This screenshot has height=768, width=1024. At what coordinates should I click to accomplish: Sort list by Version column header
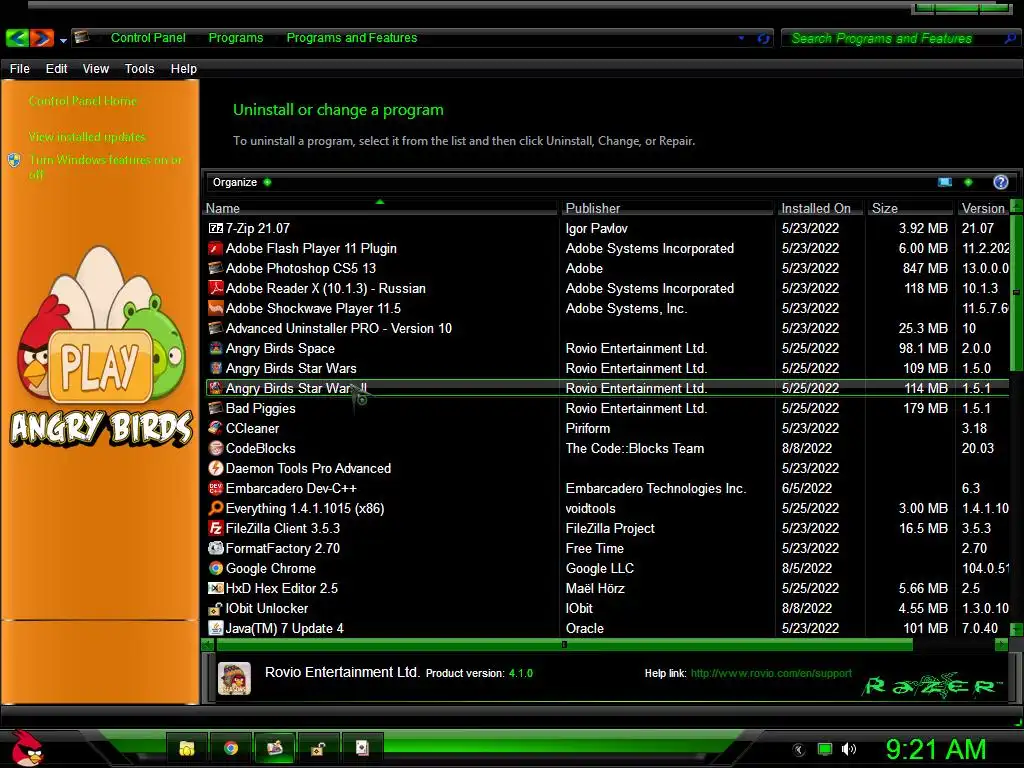coord(983,208)
